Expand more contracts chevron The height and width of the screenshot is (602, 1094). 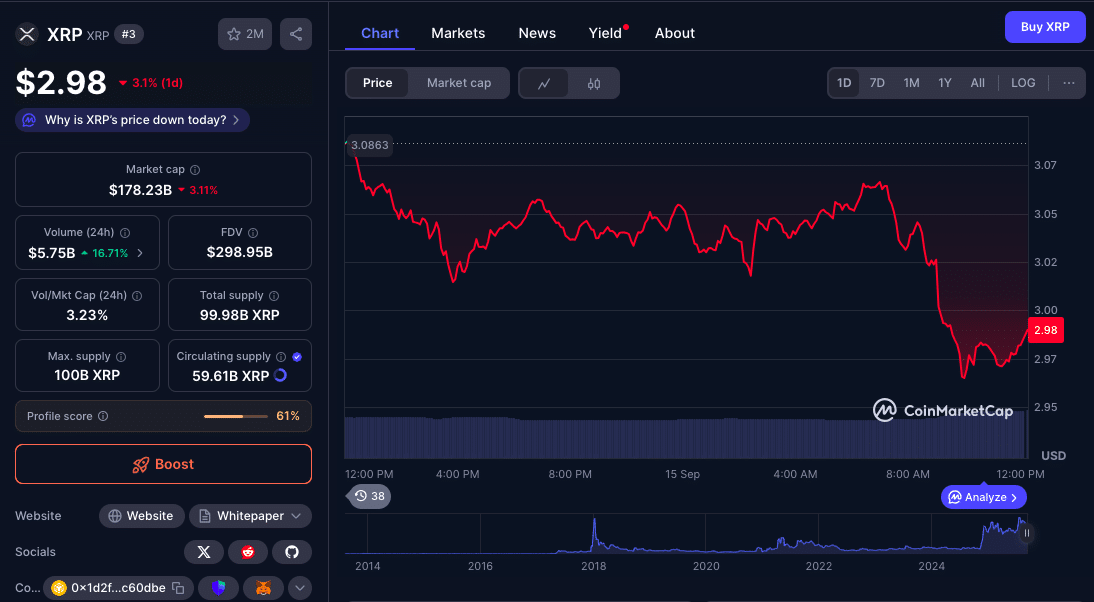299,588
